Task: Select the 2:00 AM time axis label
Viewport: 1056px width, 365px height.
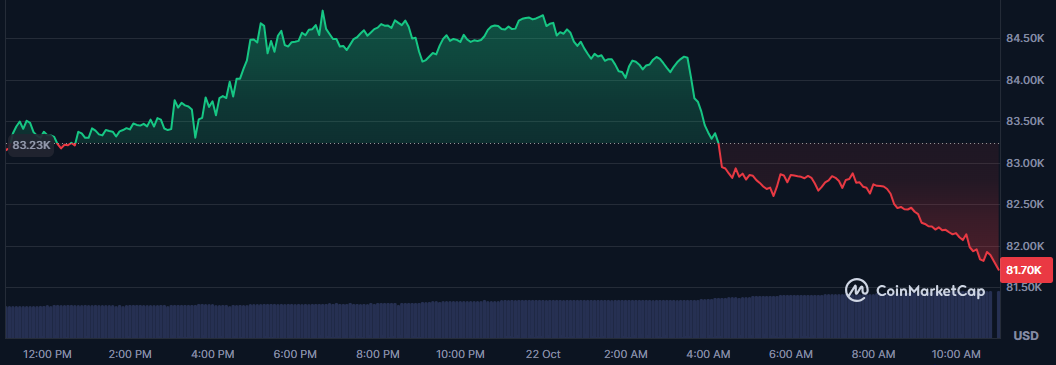Action: 626,354
